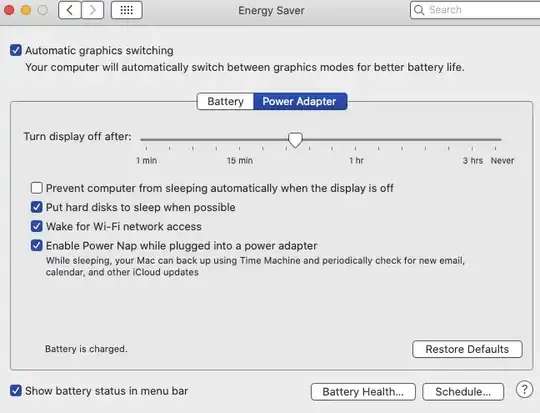Click the 3 hrs slider label

pyautogui.click(x=472, y=161)
